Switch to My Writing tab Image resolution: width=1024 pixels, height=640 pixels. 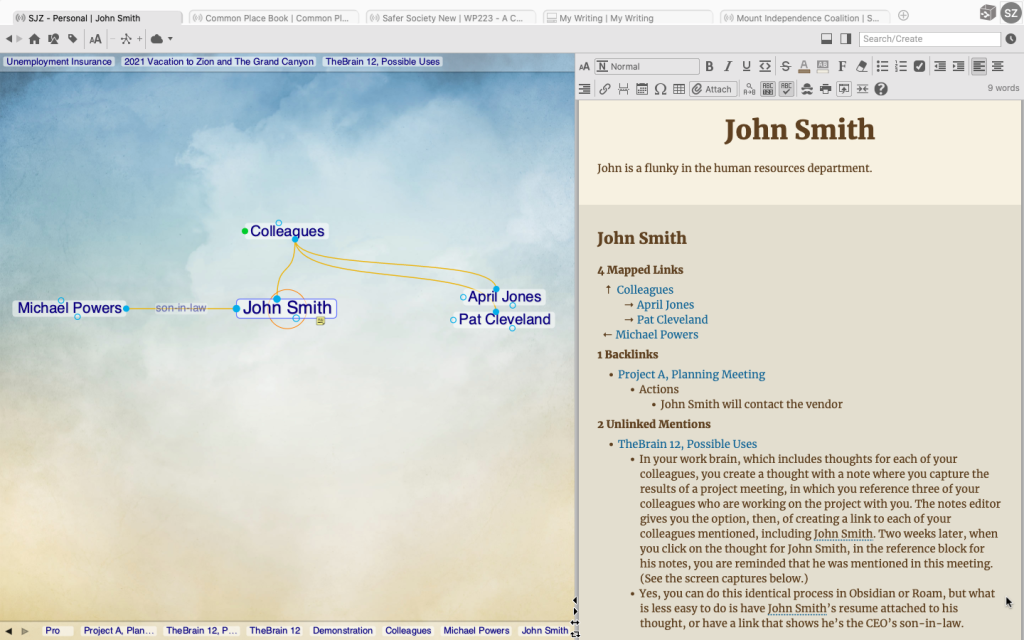(x=628, y=18)
